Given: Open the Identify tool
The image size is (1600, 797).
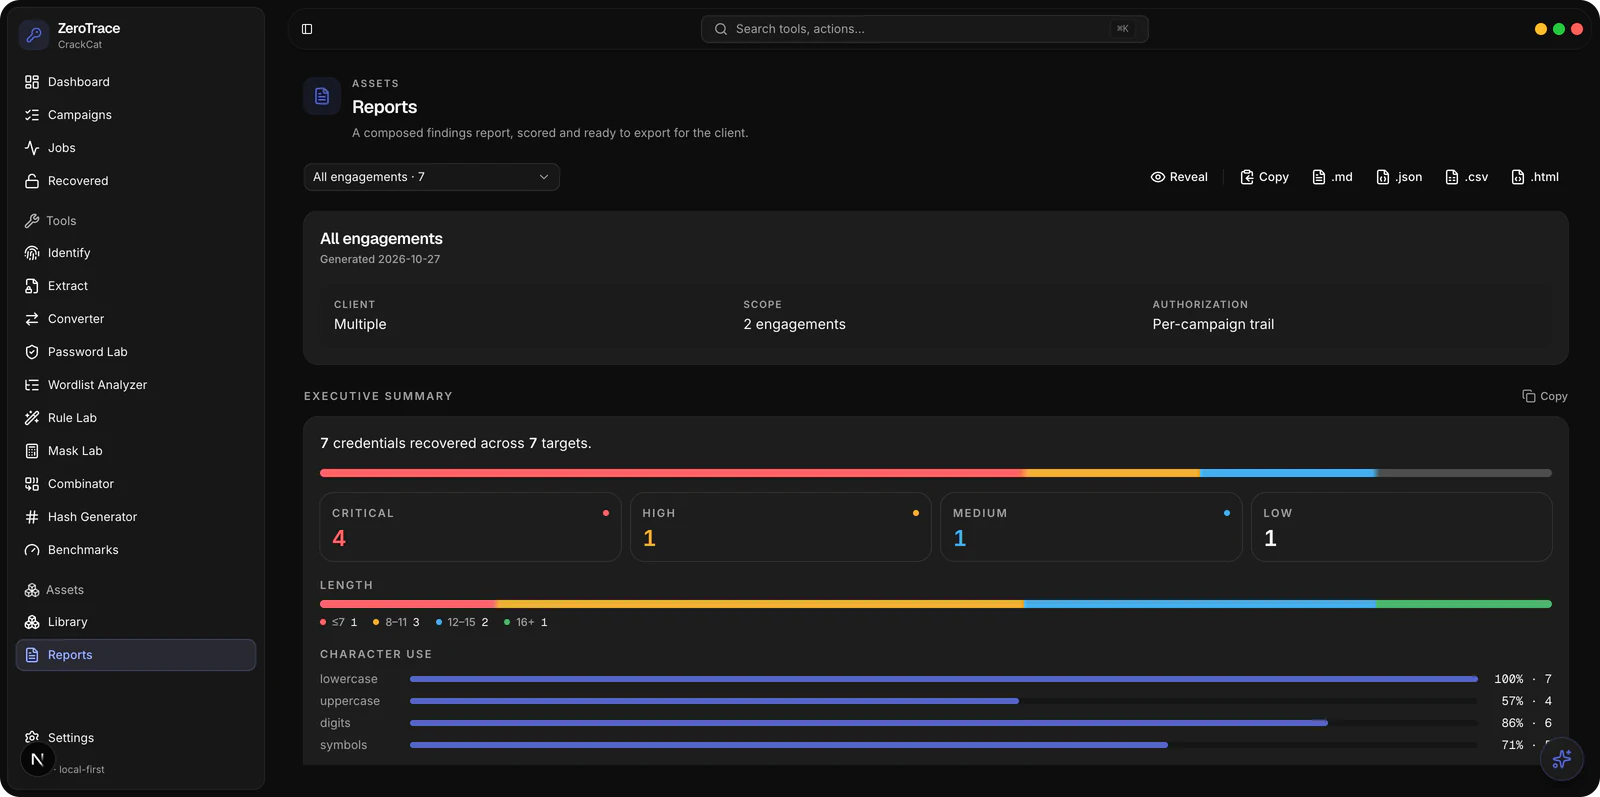Looking at the screenshot, I should click(x=136, y=253).
